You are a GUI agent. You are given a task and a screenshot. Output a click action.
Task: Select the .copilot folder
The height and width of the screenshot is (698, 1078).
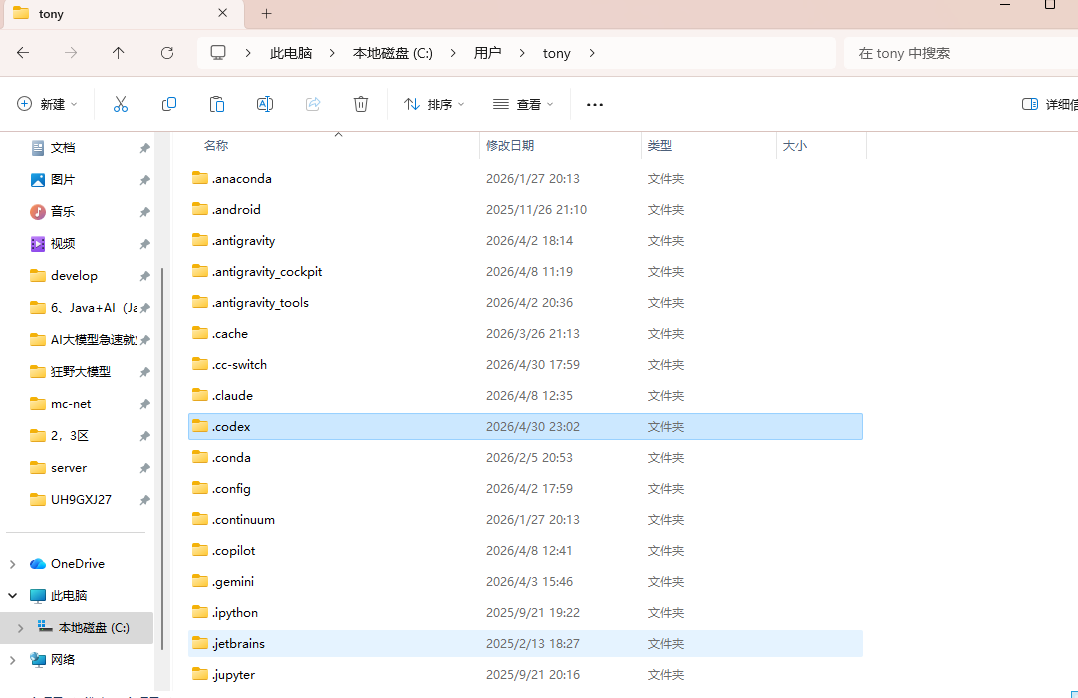234,551
